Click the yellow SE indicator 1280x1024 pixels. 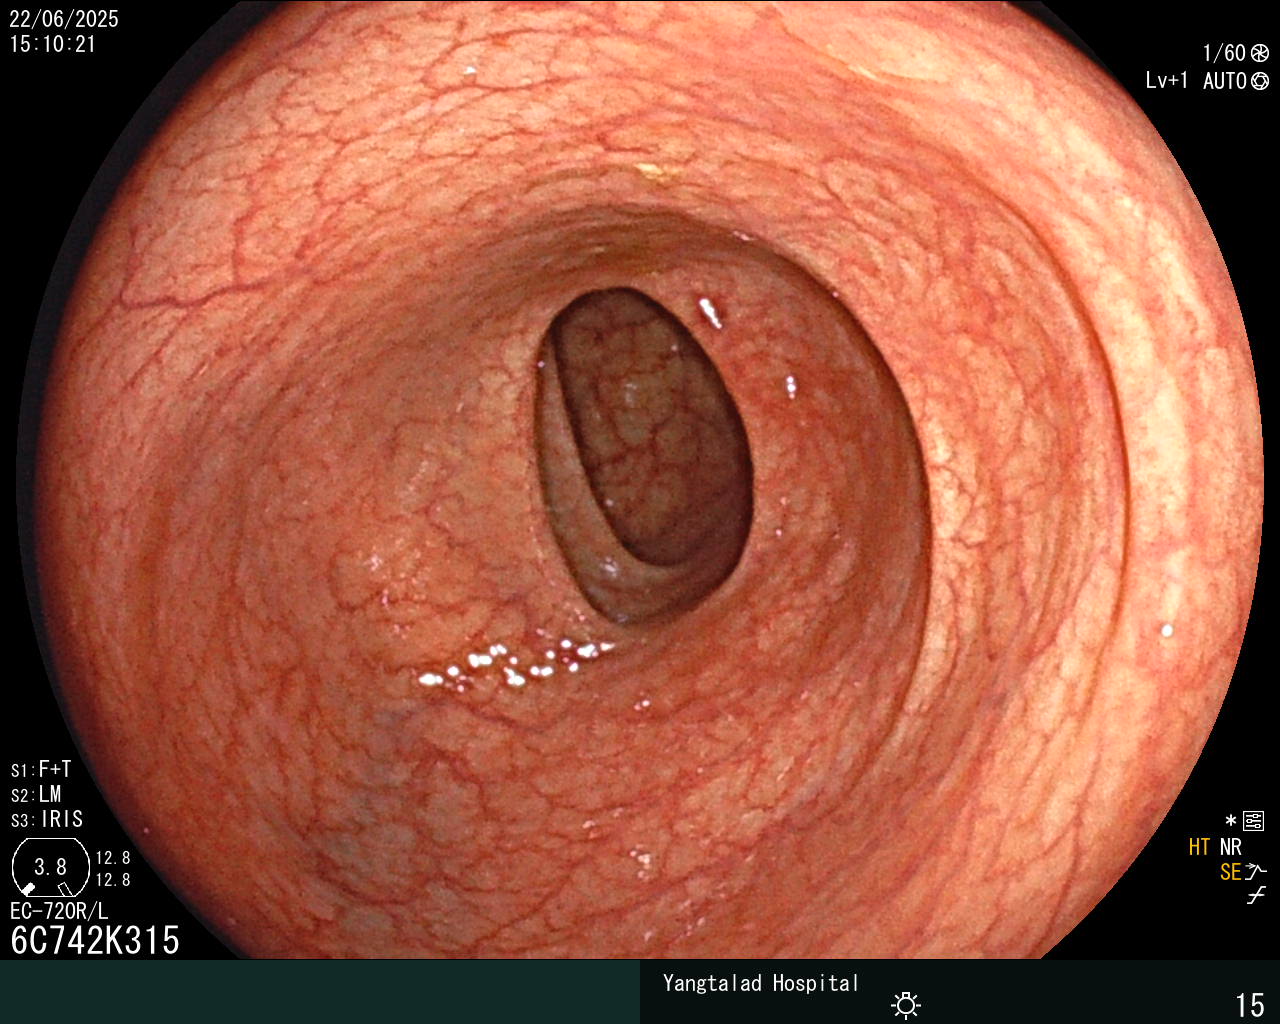[x=1230, y=872]
